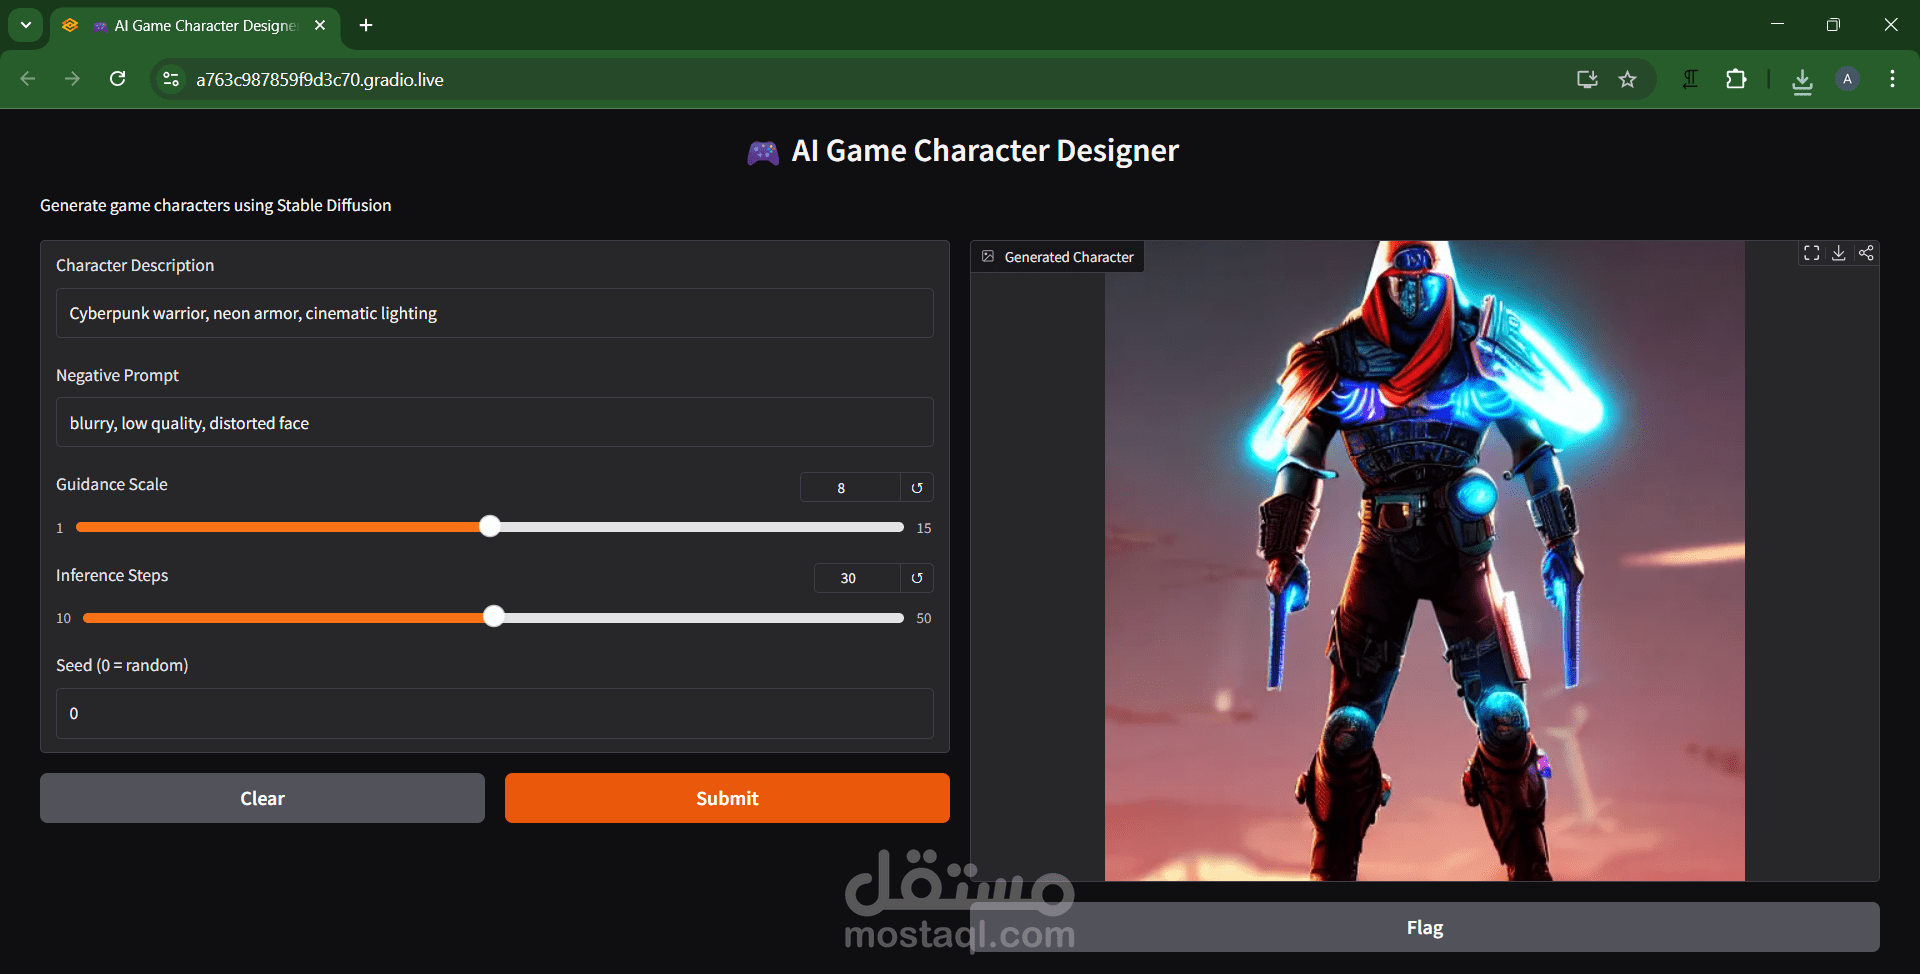1920x974 pixels.
Task: Click the Seed (0 = random) label
Action: [122, 665]
